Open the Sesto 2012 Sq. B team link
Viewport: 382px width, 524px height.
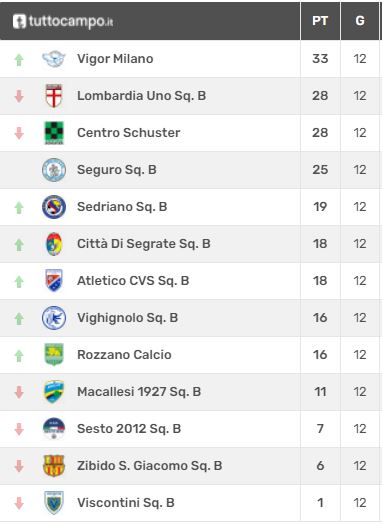[x=129, y=428]
